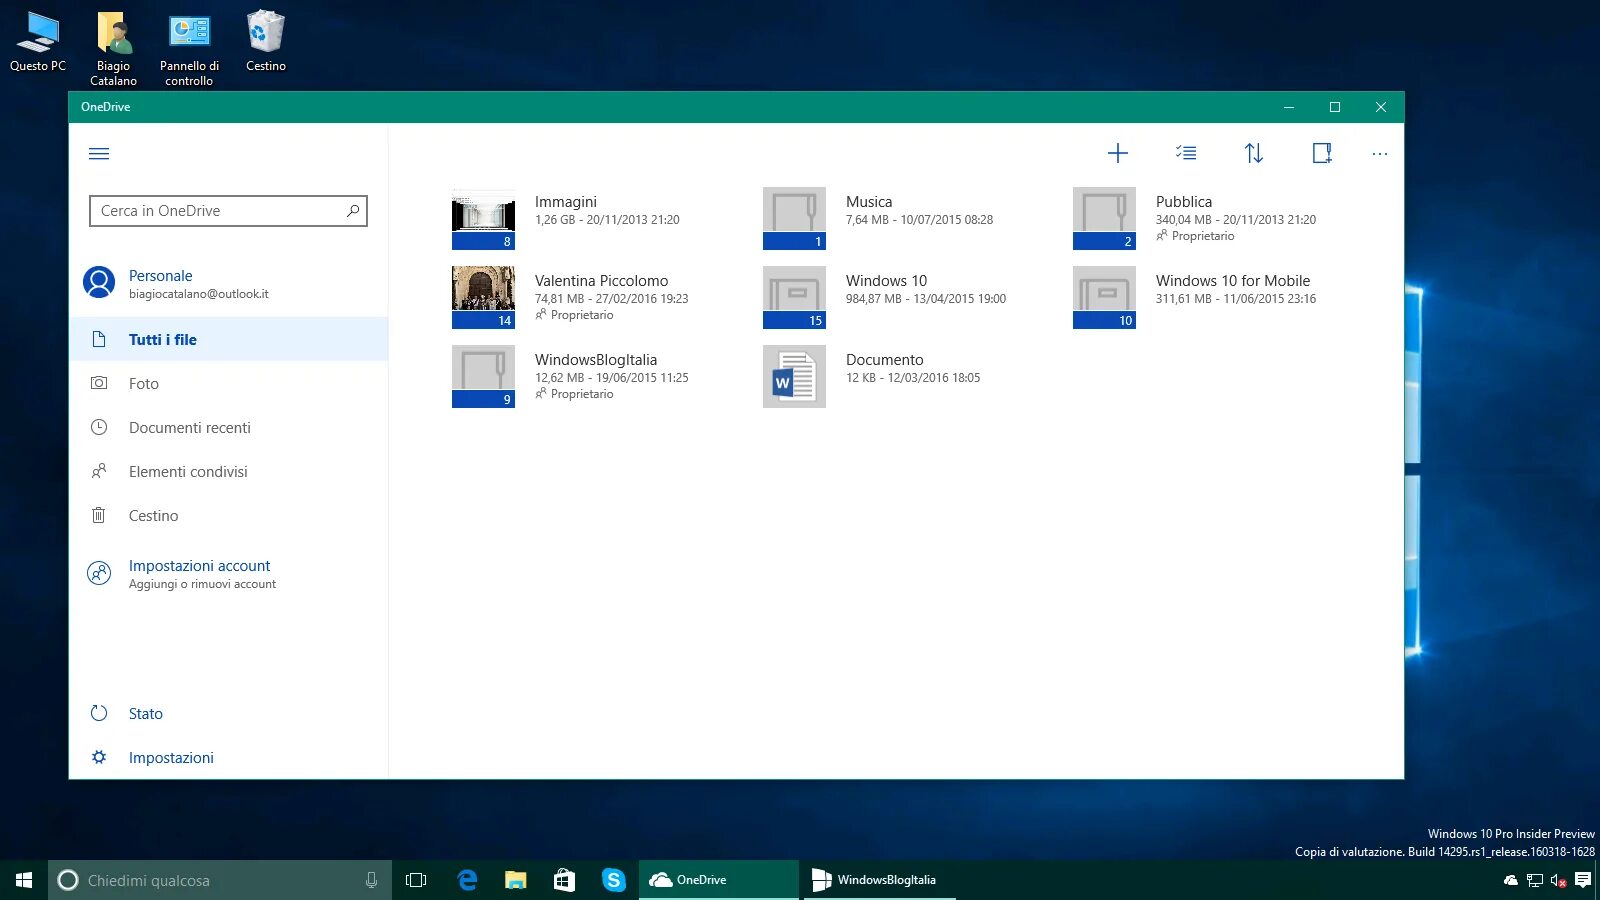Open Impostazioni account link

[x=199, y=566]
